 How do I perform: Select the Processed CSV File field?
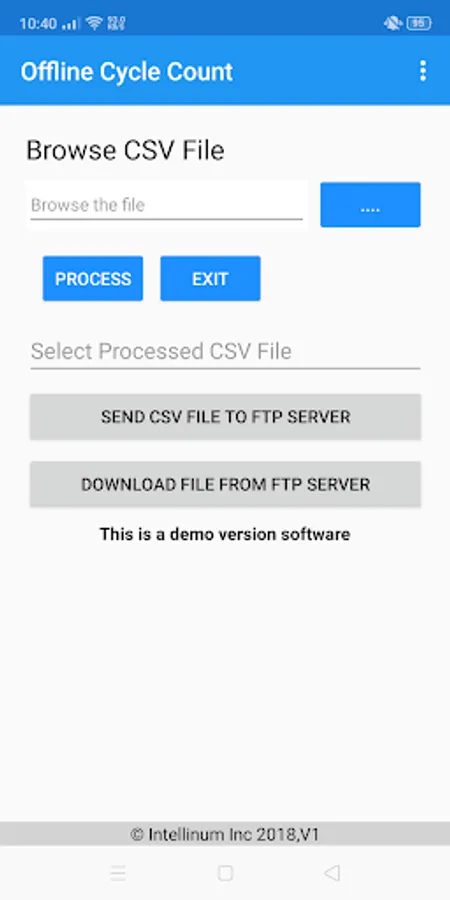point(226,351)
